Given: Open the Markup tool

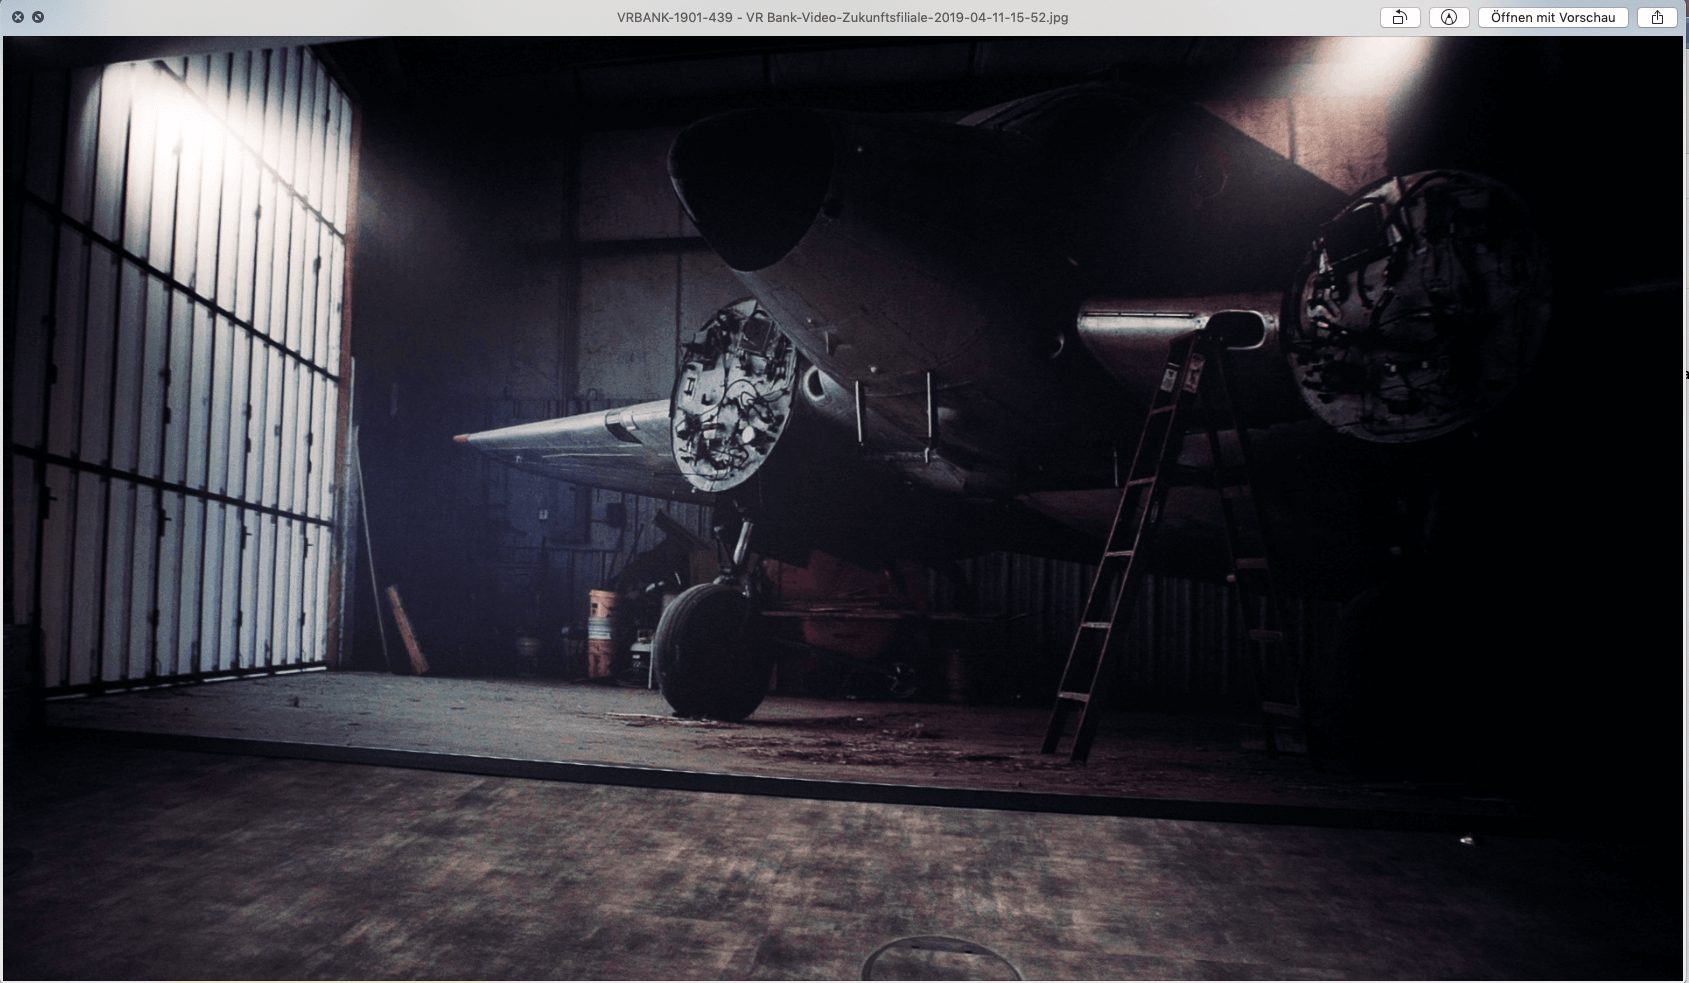Looking at the screenshot, I should pyautogui.click(x=1448, y=17).
